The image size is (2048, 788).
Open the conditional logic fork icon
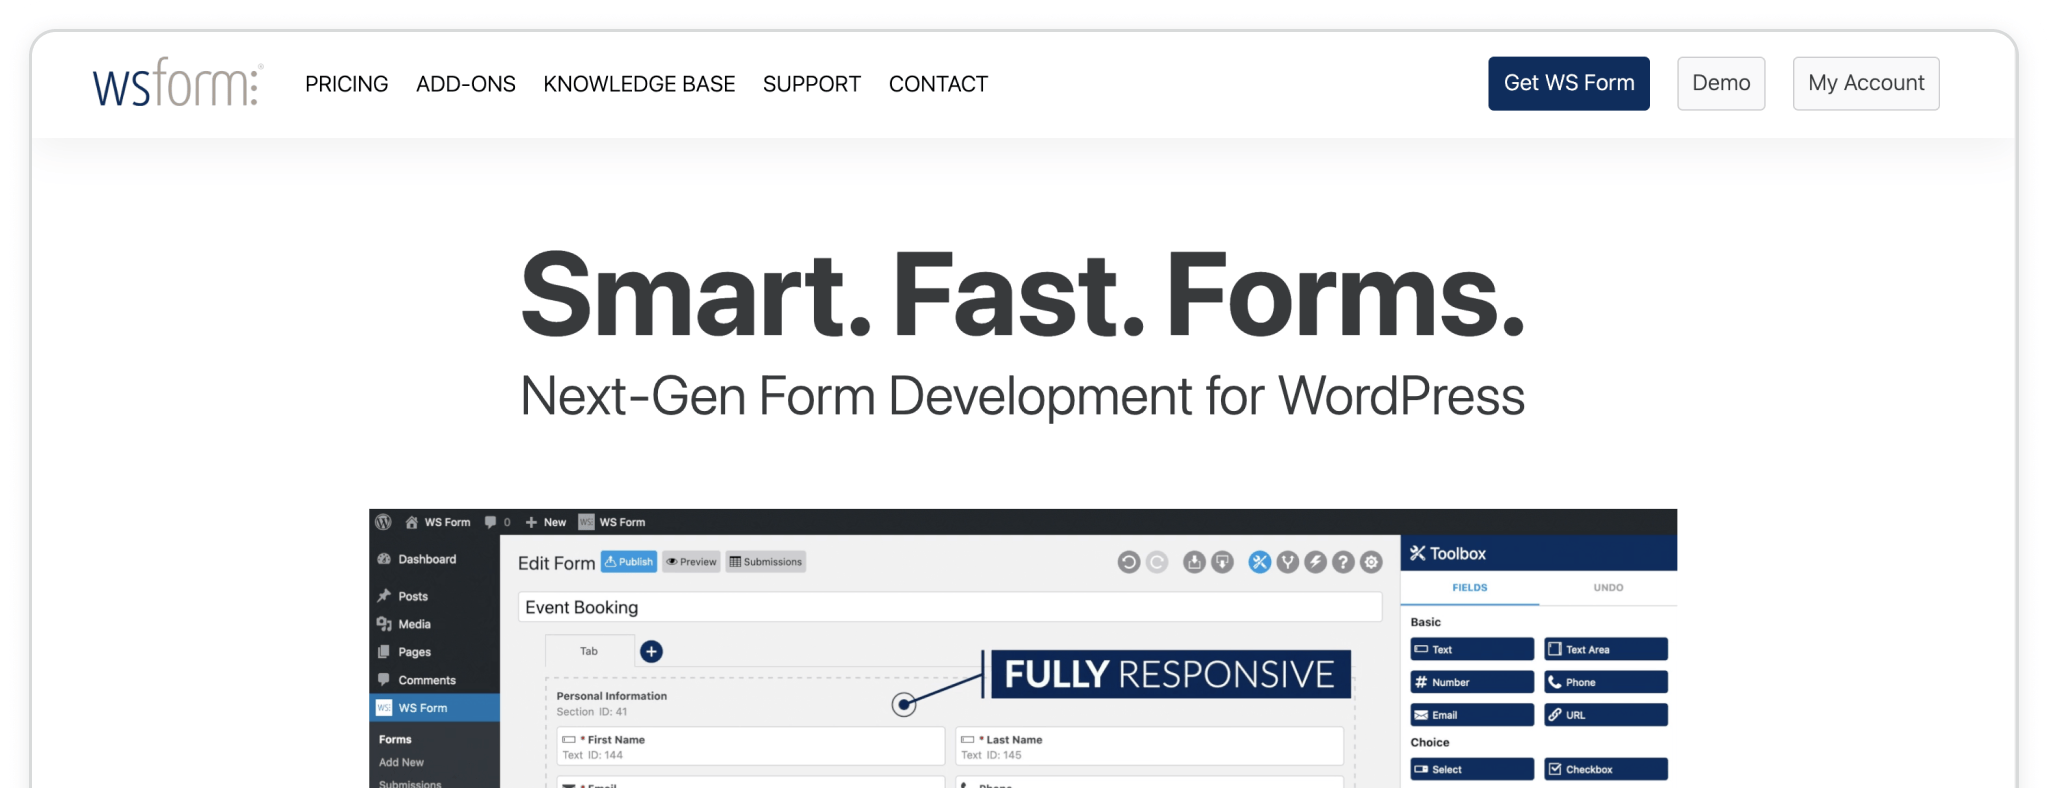(x=1287, y=562)
